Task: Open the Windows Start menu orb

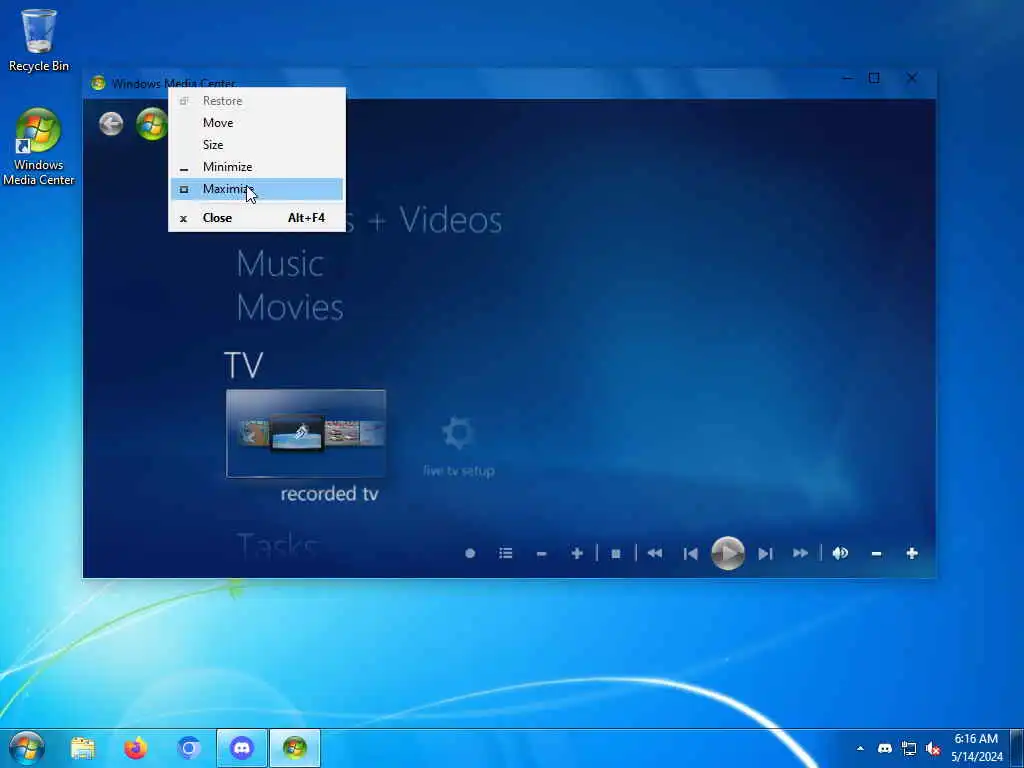Action: pos(27,748)
